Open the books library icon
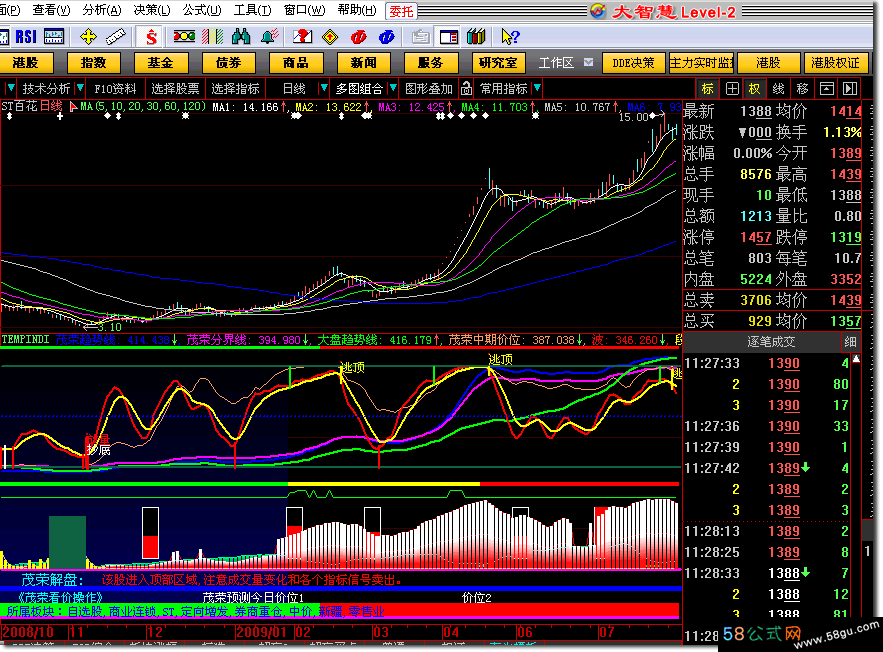Viewport: 883px width, 652px height. [476, 37]
